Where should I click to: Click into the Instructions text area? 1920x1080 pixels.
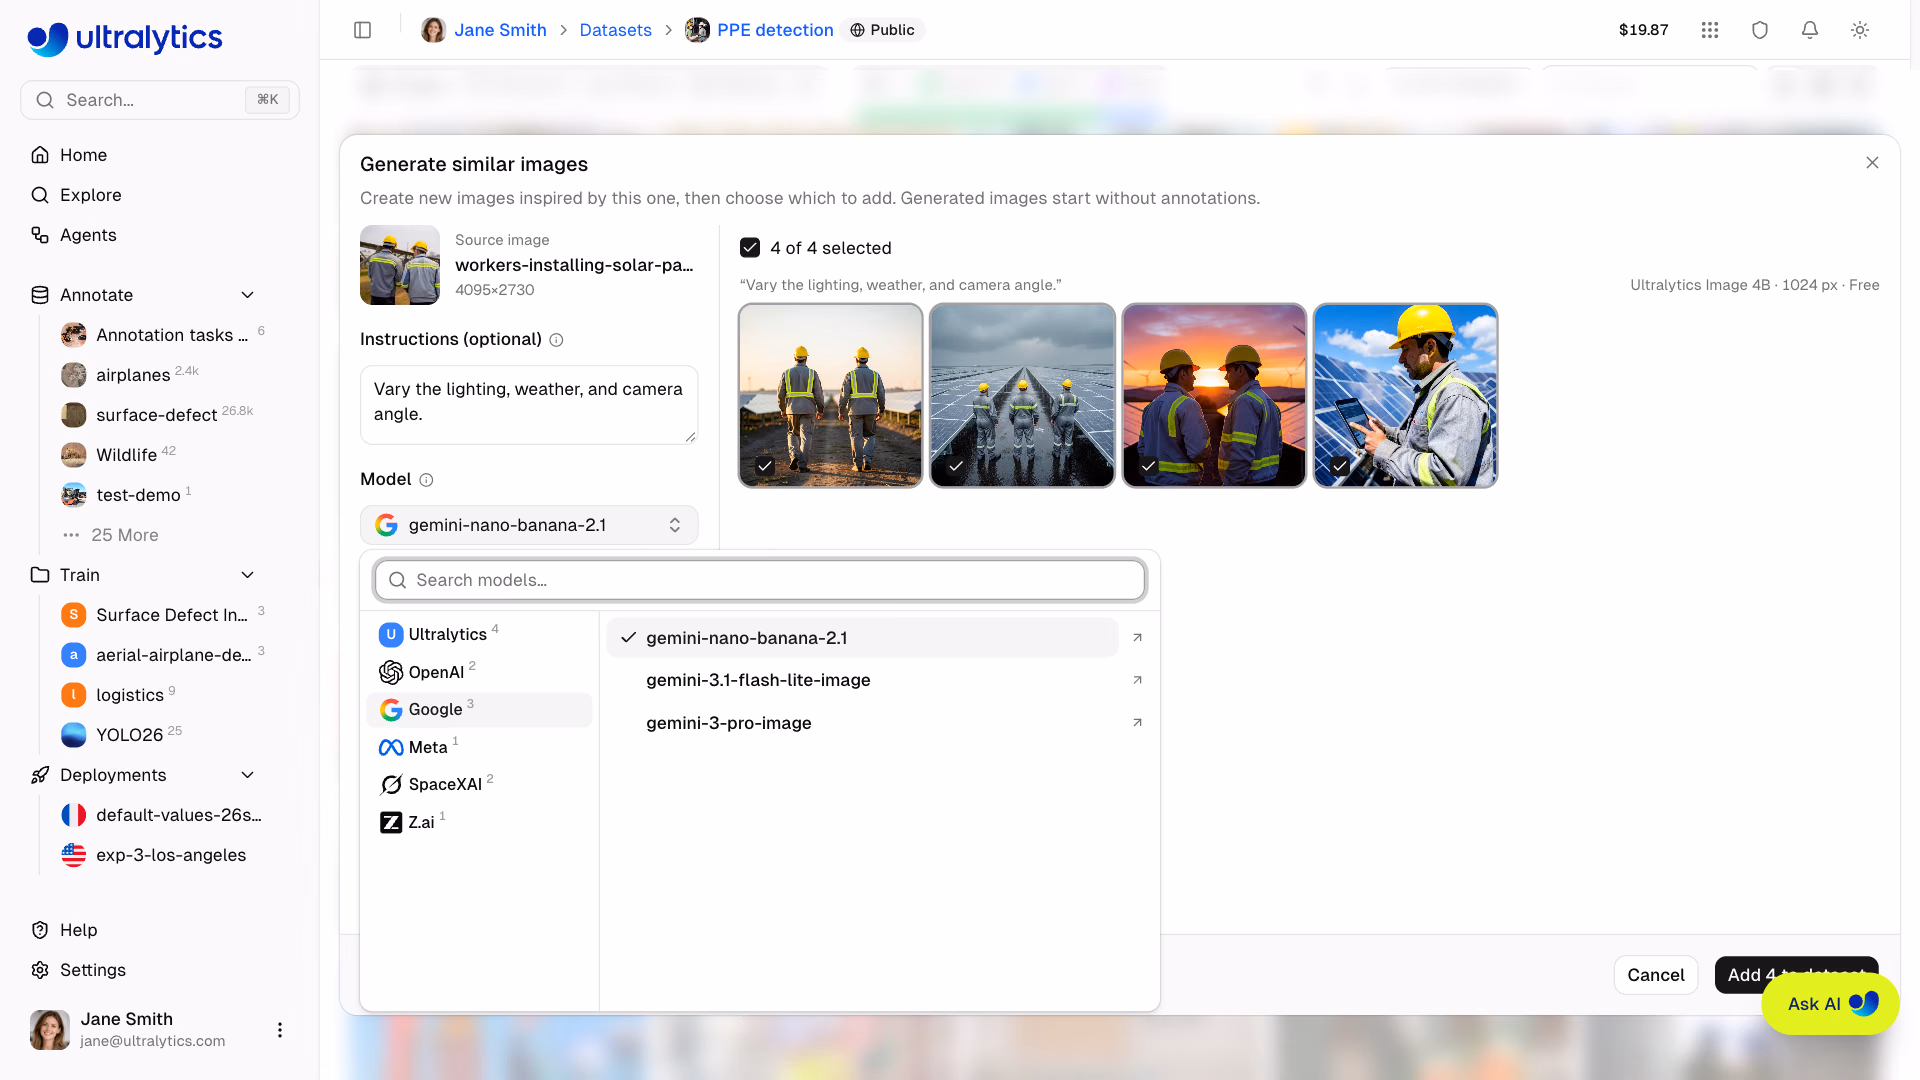[x=529, y=404]
